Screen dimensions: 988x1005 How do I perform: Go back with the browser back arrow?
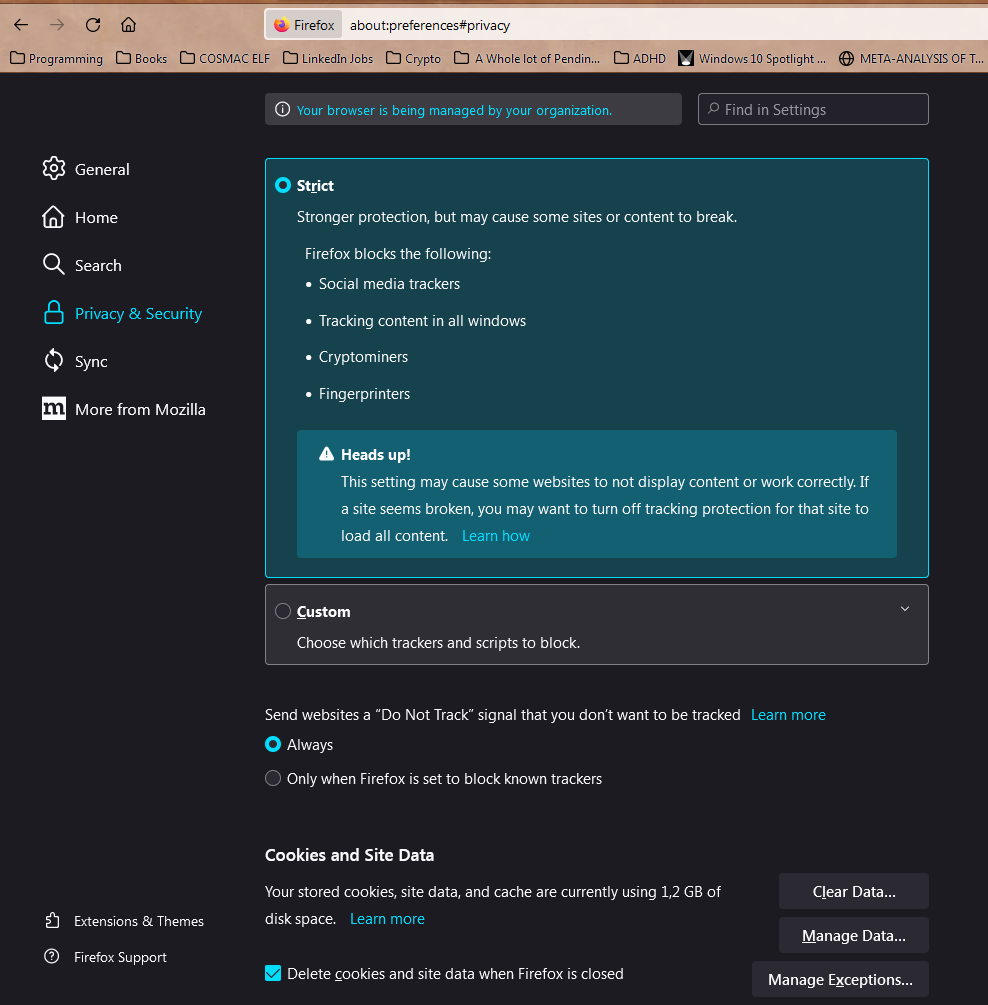tap(21, 25)
